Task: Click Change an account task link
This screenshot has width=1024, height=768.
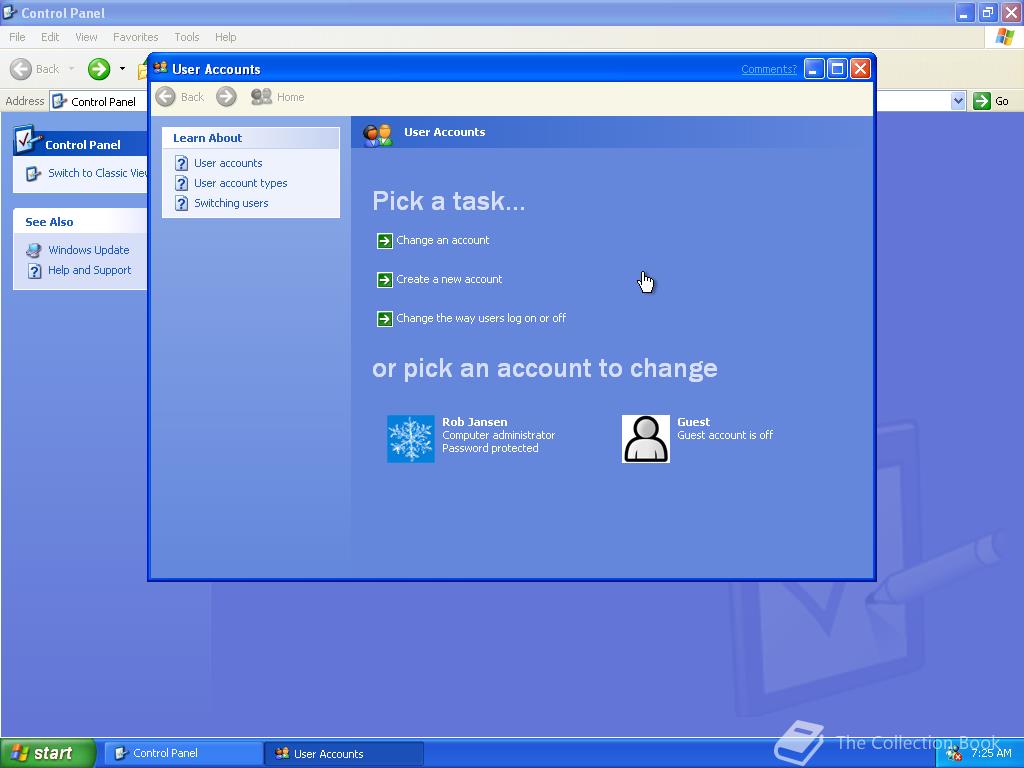Action: click(x=443, y=240)
